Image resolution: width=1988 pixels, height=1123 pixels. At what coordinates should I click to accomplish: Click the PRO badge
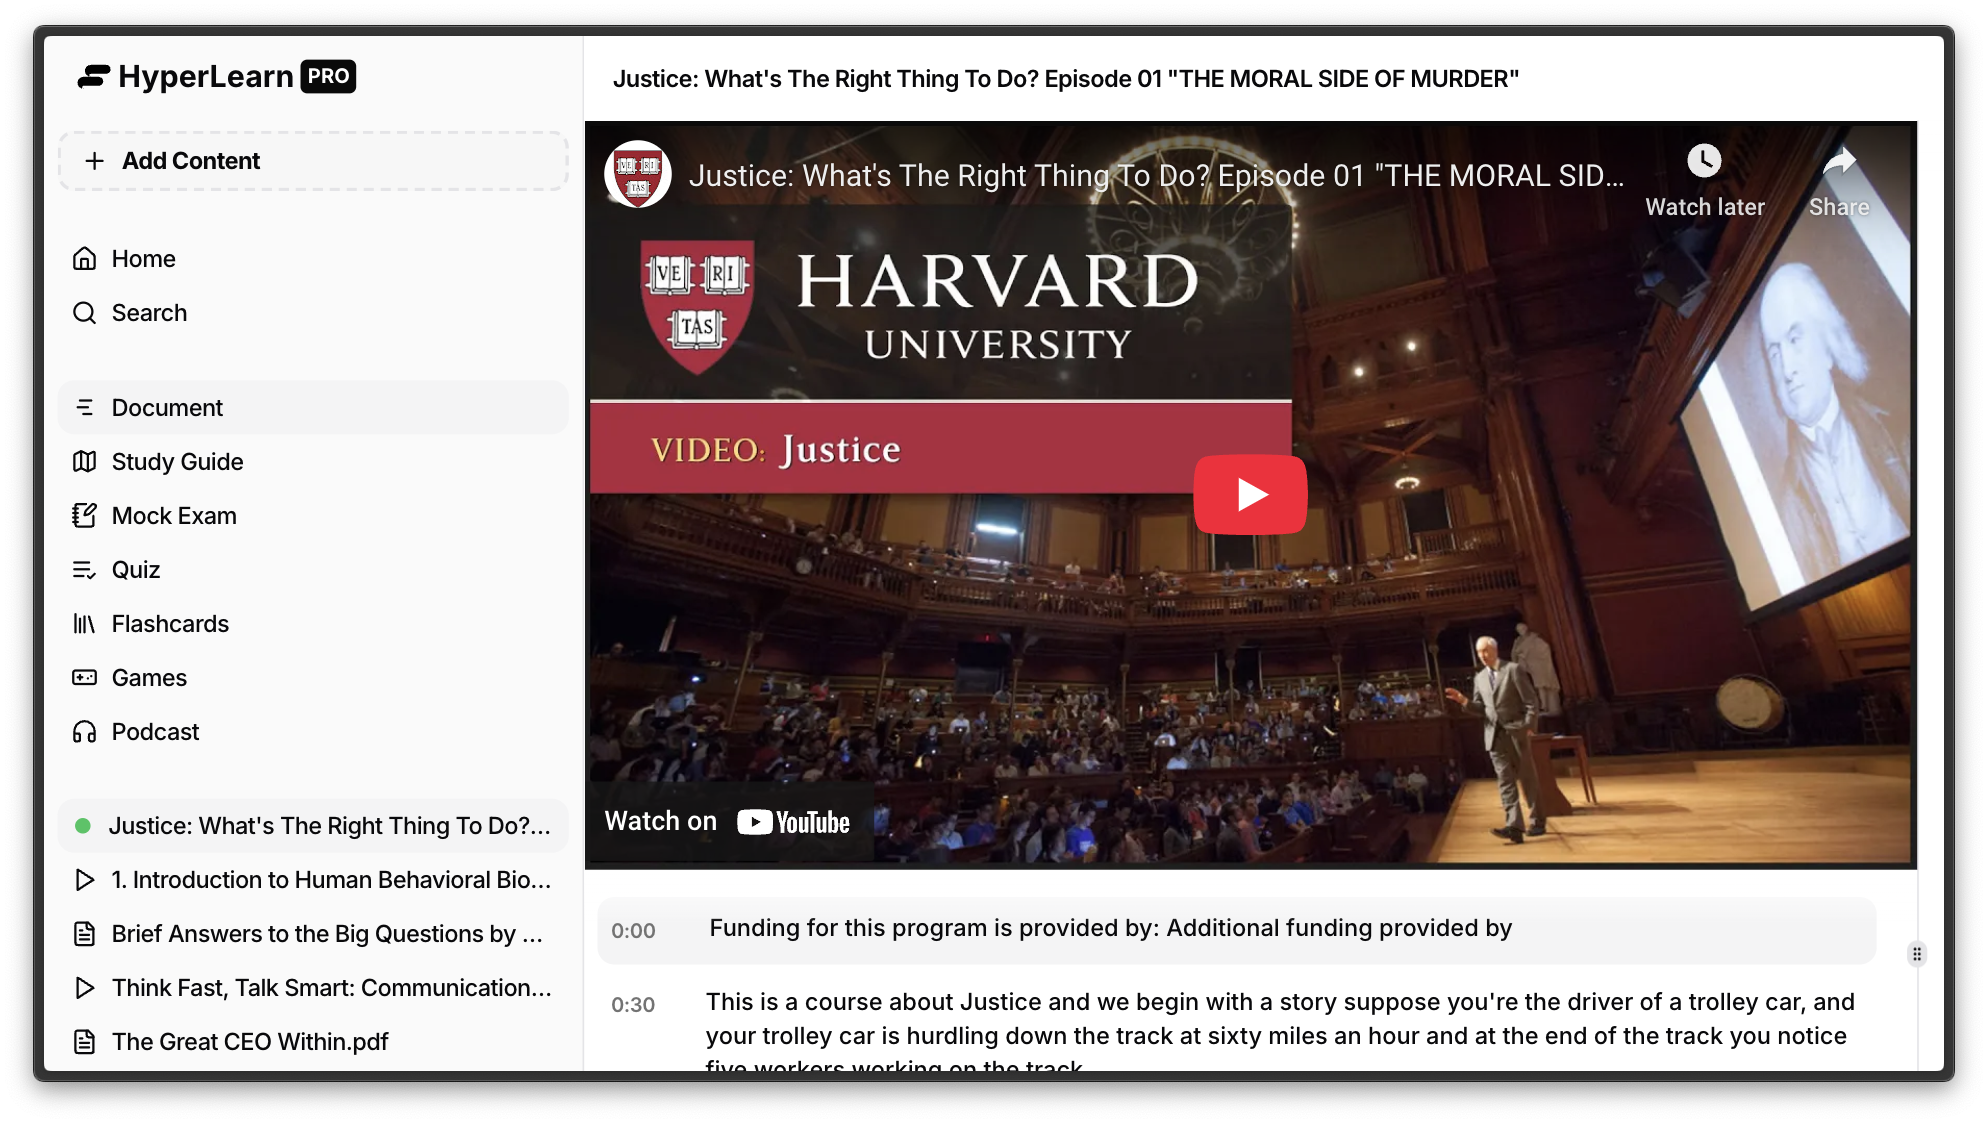[x=328, y=76]
